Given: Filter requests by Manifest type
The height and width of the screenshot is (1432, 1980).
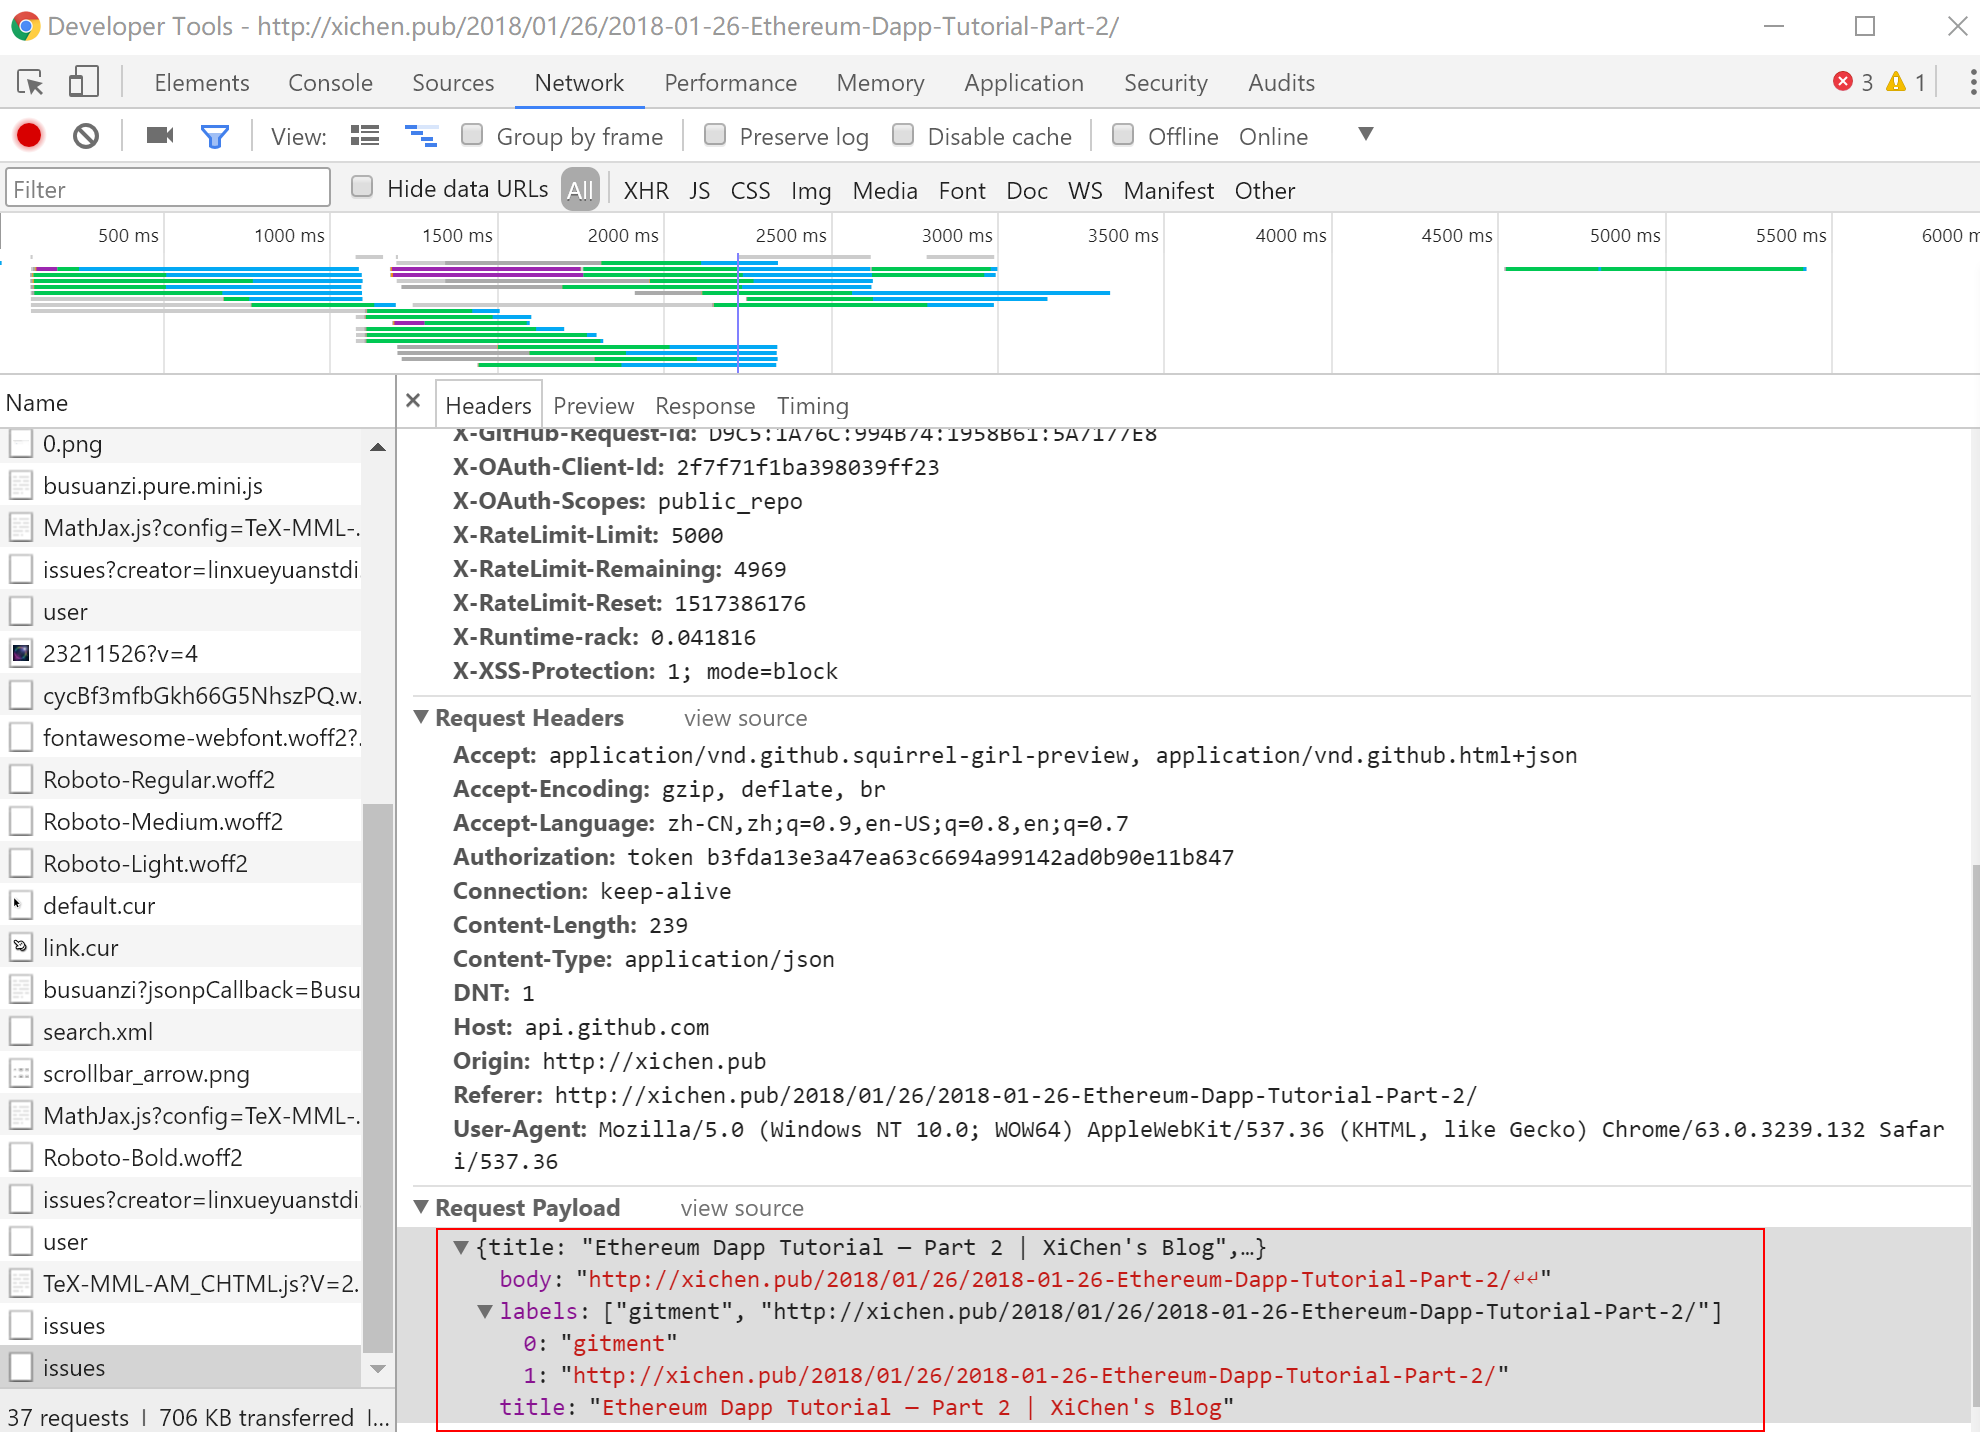Looking at the screenshot, I should click(1168, 190).
